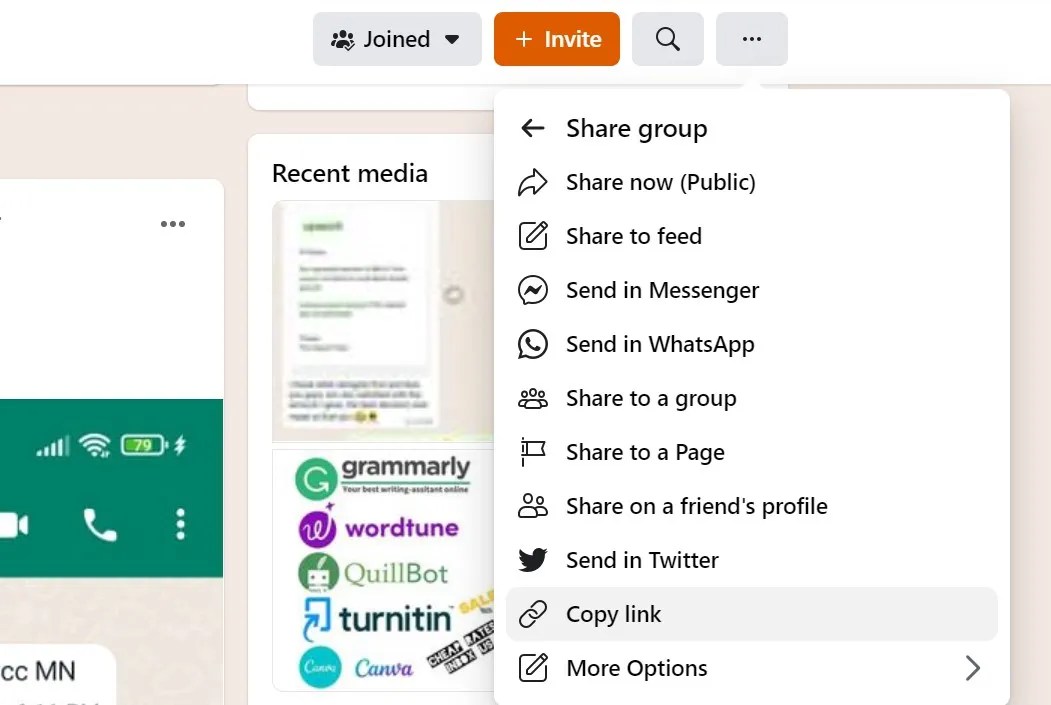Open the first Recent media thumbnail
The width and height of the screenshot is (1051, 705).
click(x=382, y=320)
